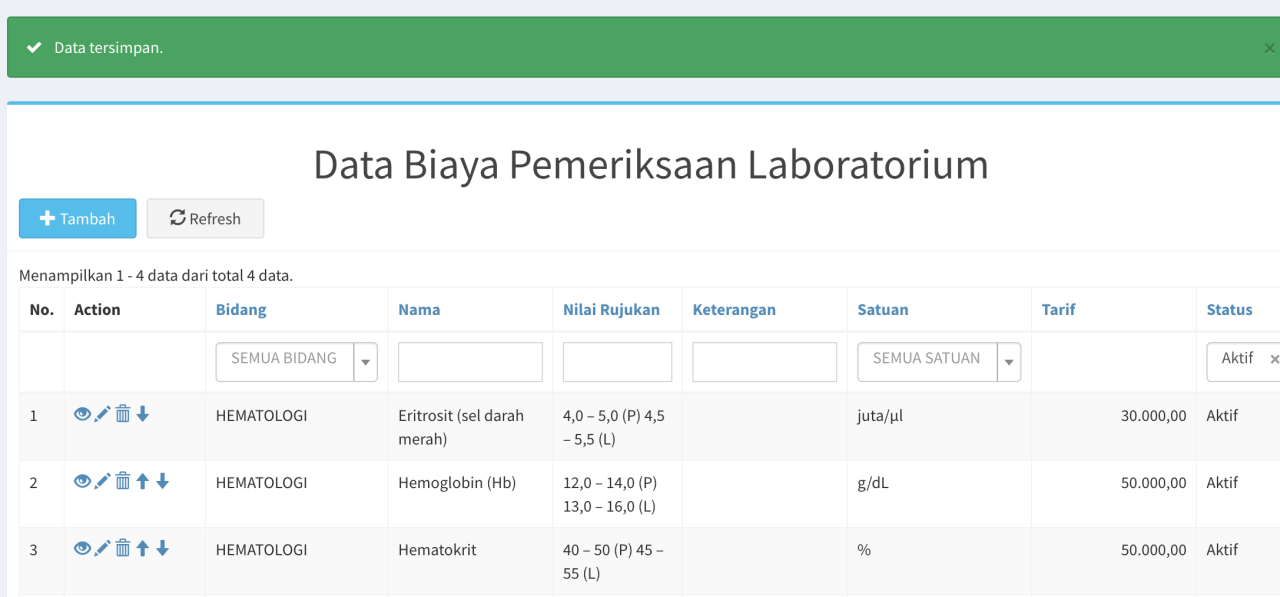1280x597 pixels.
Task: Sort table by Nilai Rujukan column
Action: coord(611,310)
